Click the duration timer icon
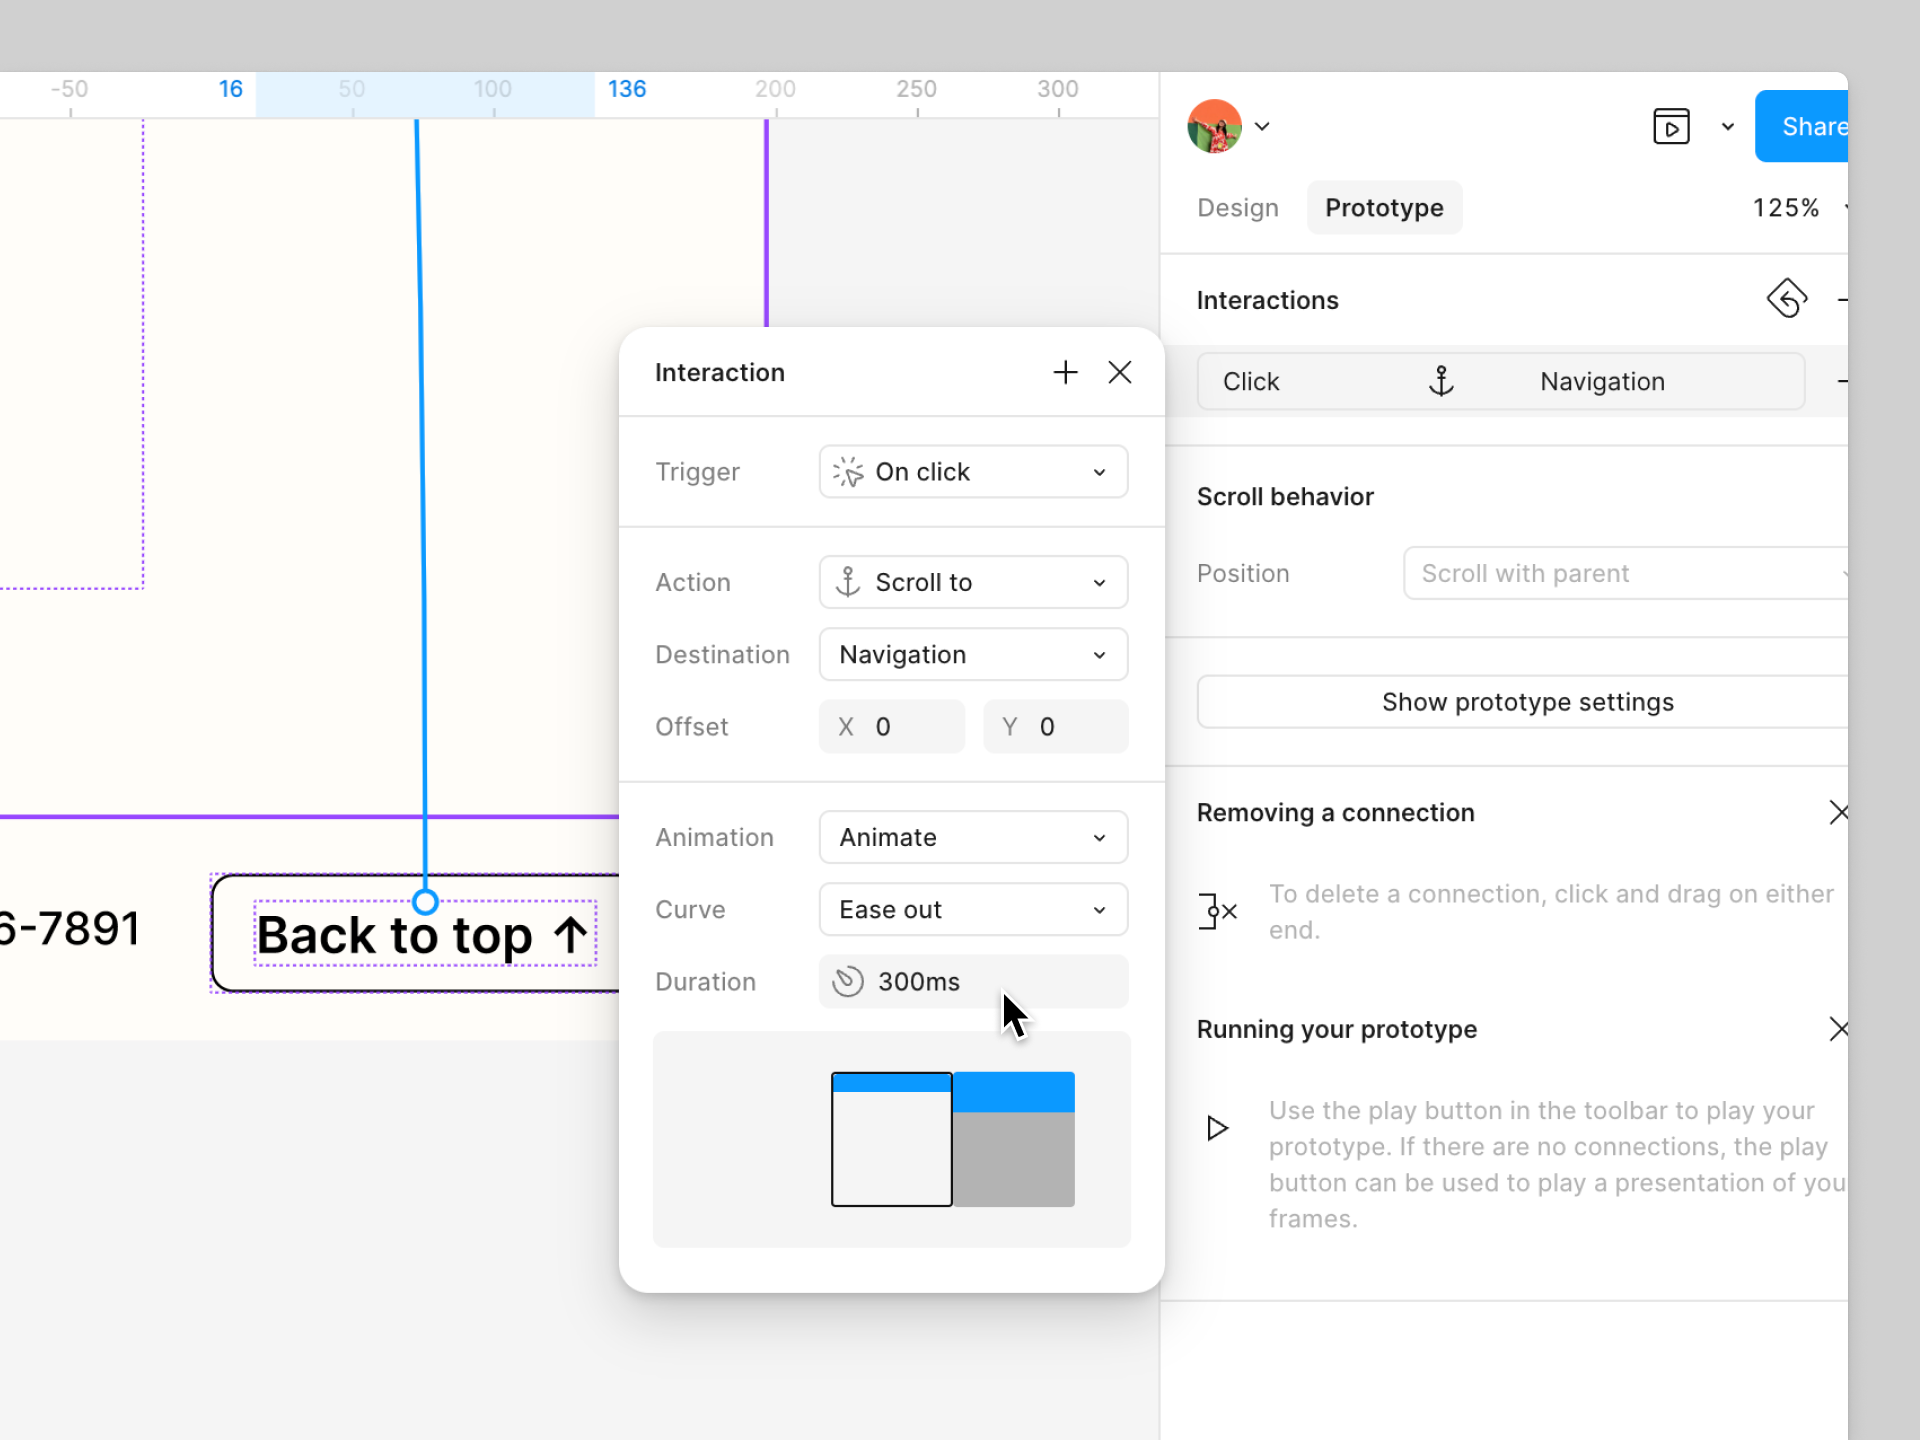The width and height of the screenshot is (1920, 1440). (848, 981)
